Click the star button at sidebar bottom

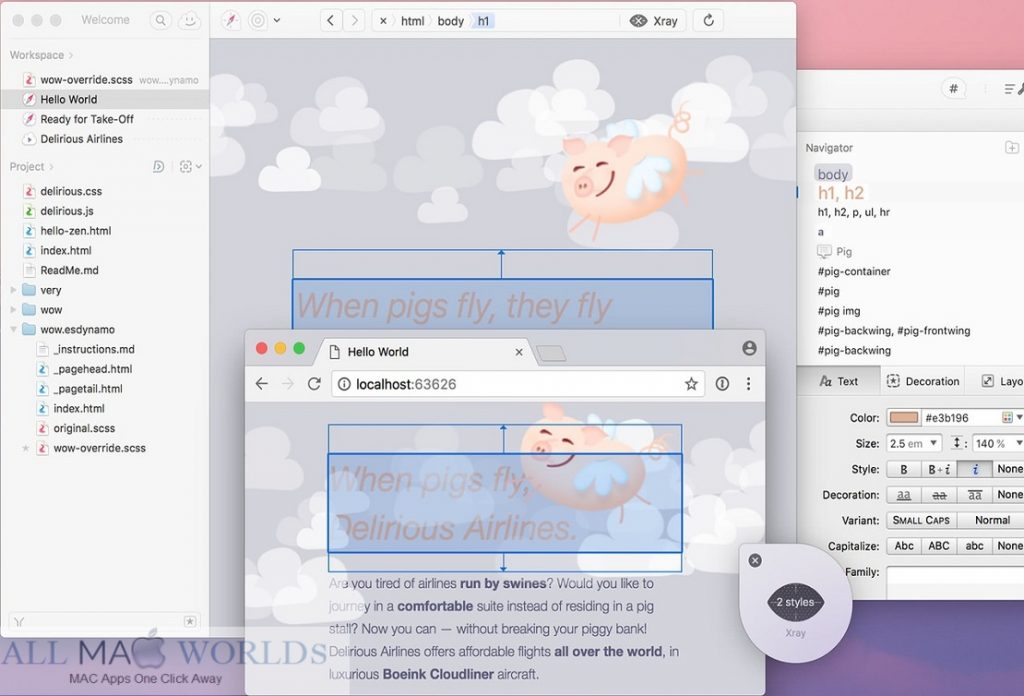189,622
